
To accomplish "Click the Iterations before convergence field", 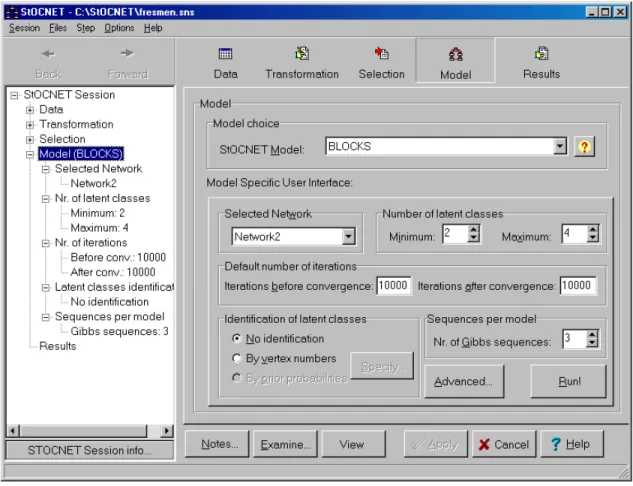I will click(394, 285).
